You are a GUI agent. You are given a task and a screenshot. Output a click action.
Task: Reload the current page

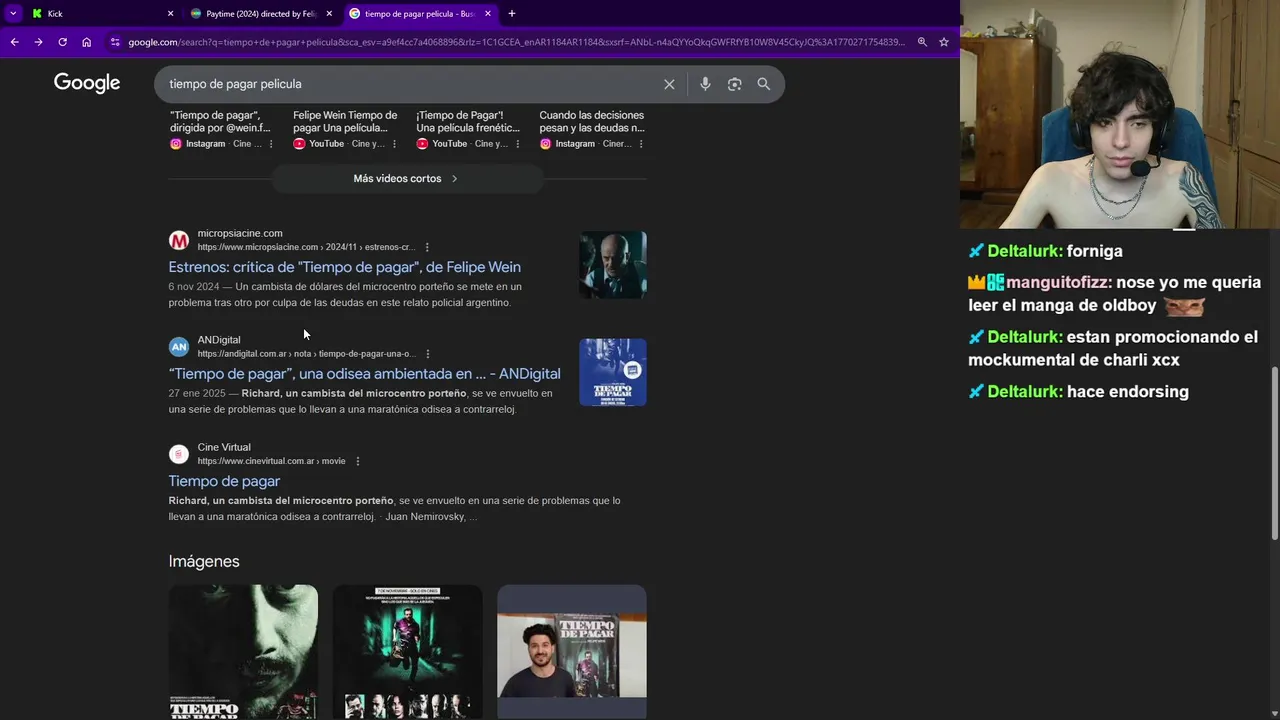62,42
